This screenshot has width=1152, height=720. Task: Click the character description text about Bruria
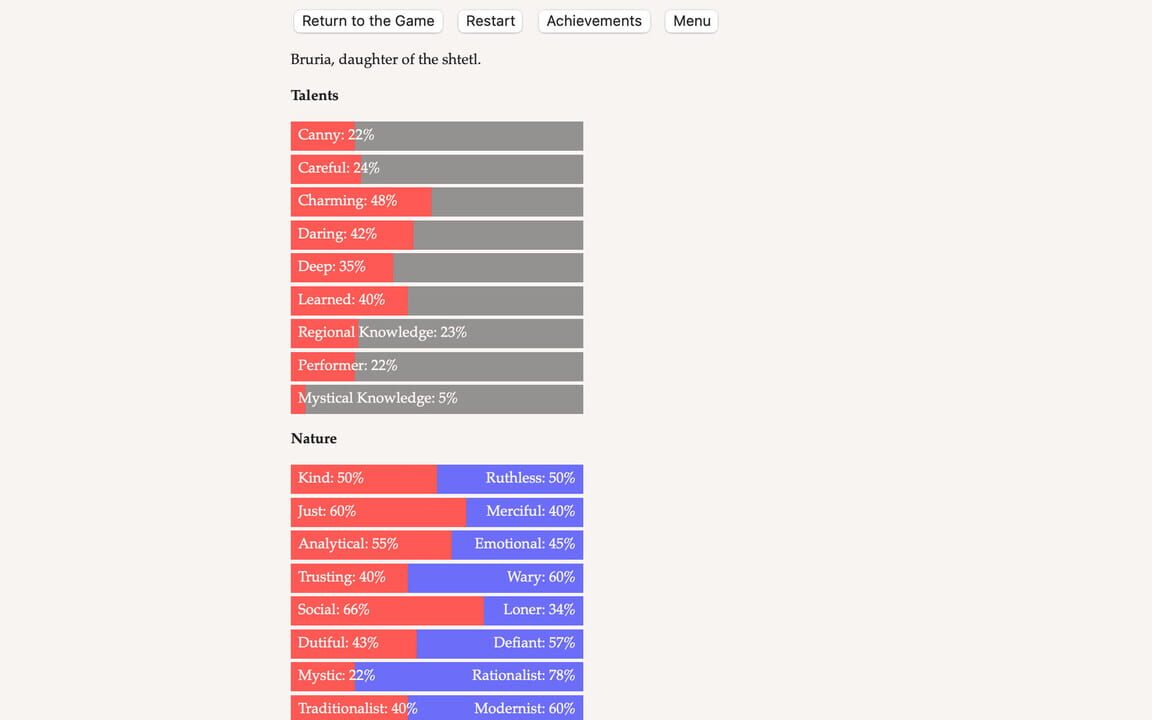coord(385,59)
